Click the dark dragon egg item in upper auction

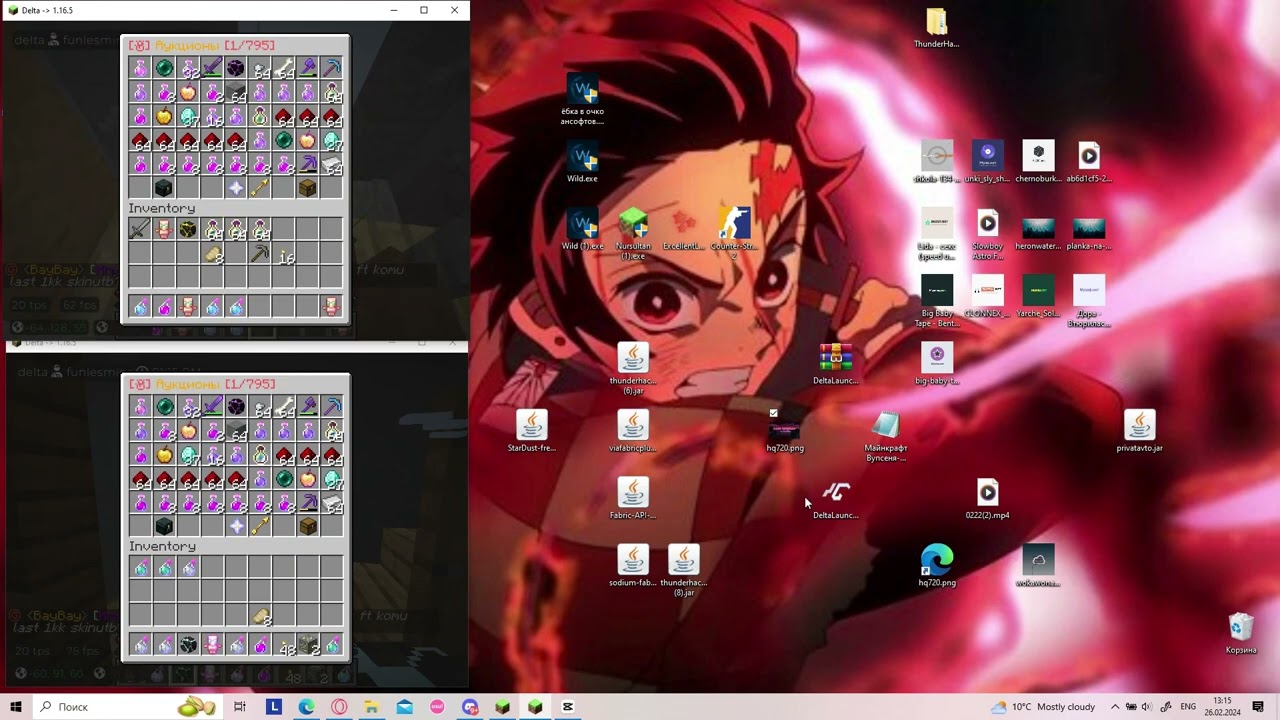click(236, 68)
